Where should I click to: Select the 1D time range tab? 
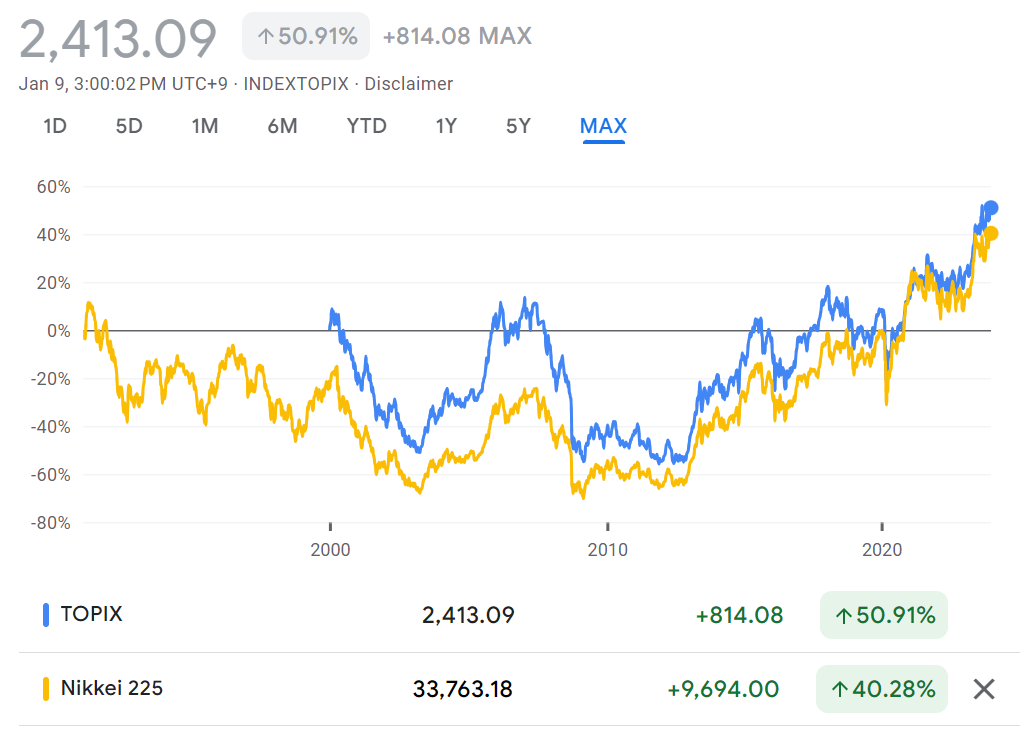coord(55,126)
